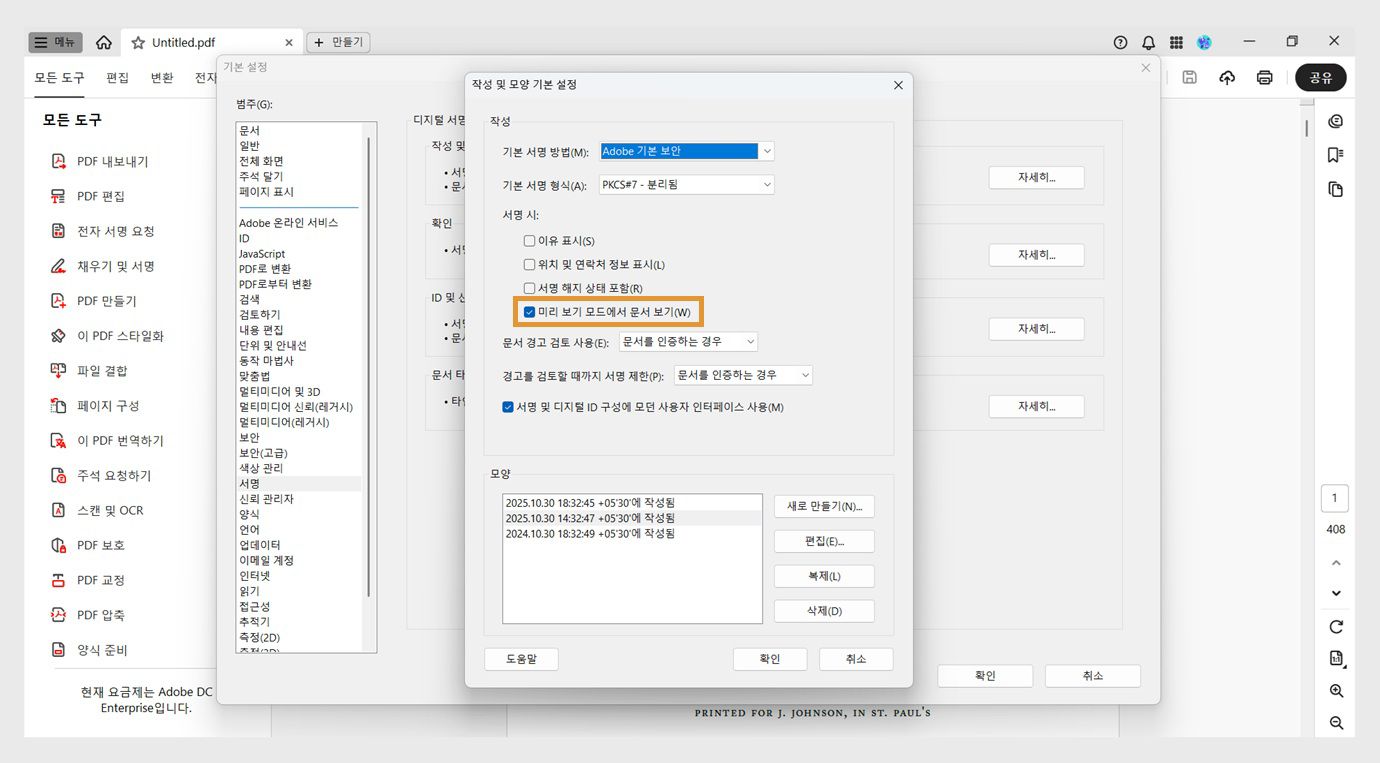Click 편집(E)... appearance button
Image resolution: width=1380 pixels, height=763 pixels.
824,541
